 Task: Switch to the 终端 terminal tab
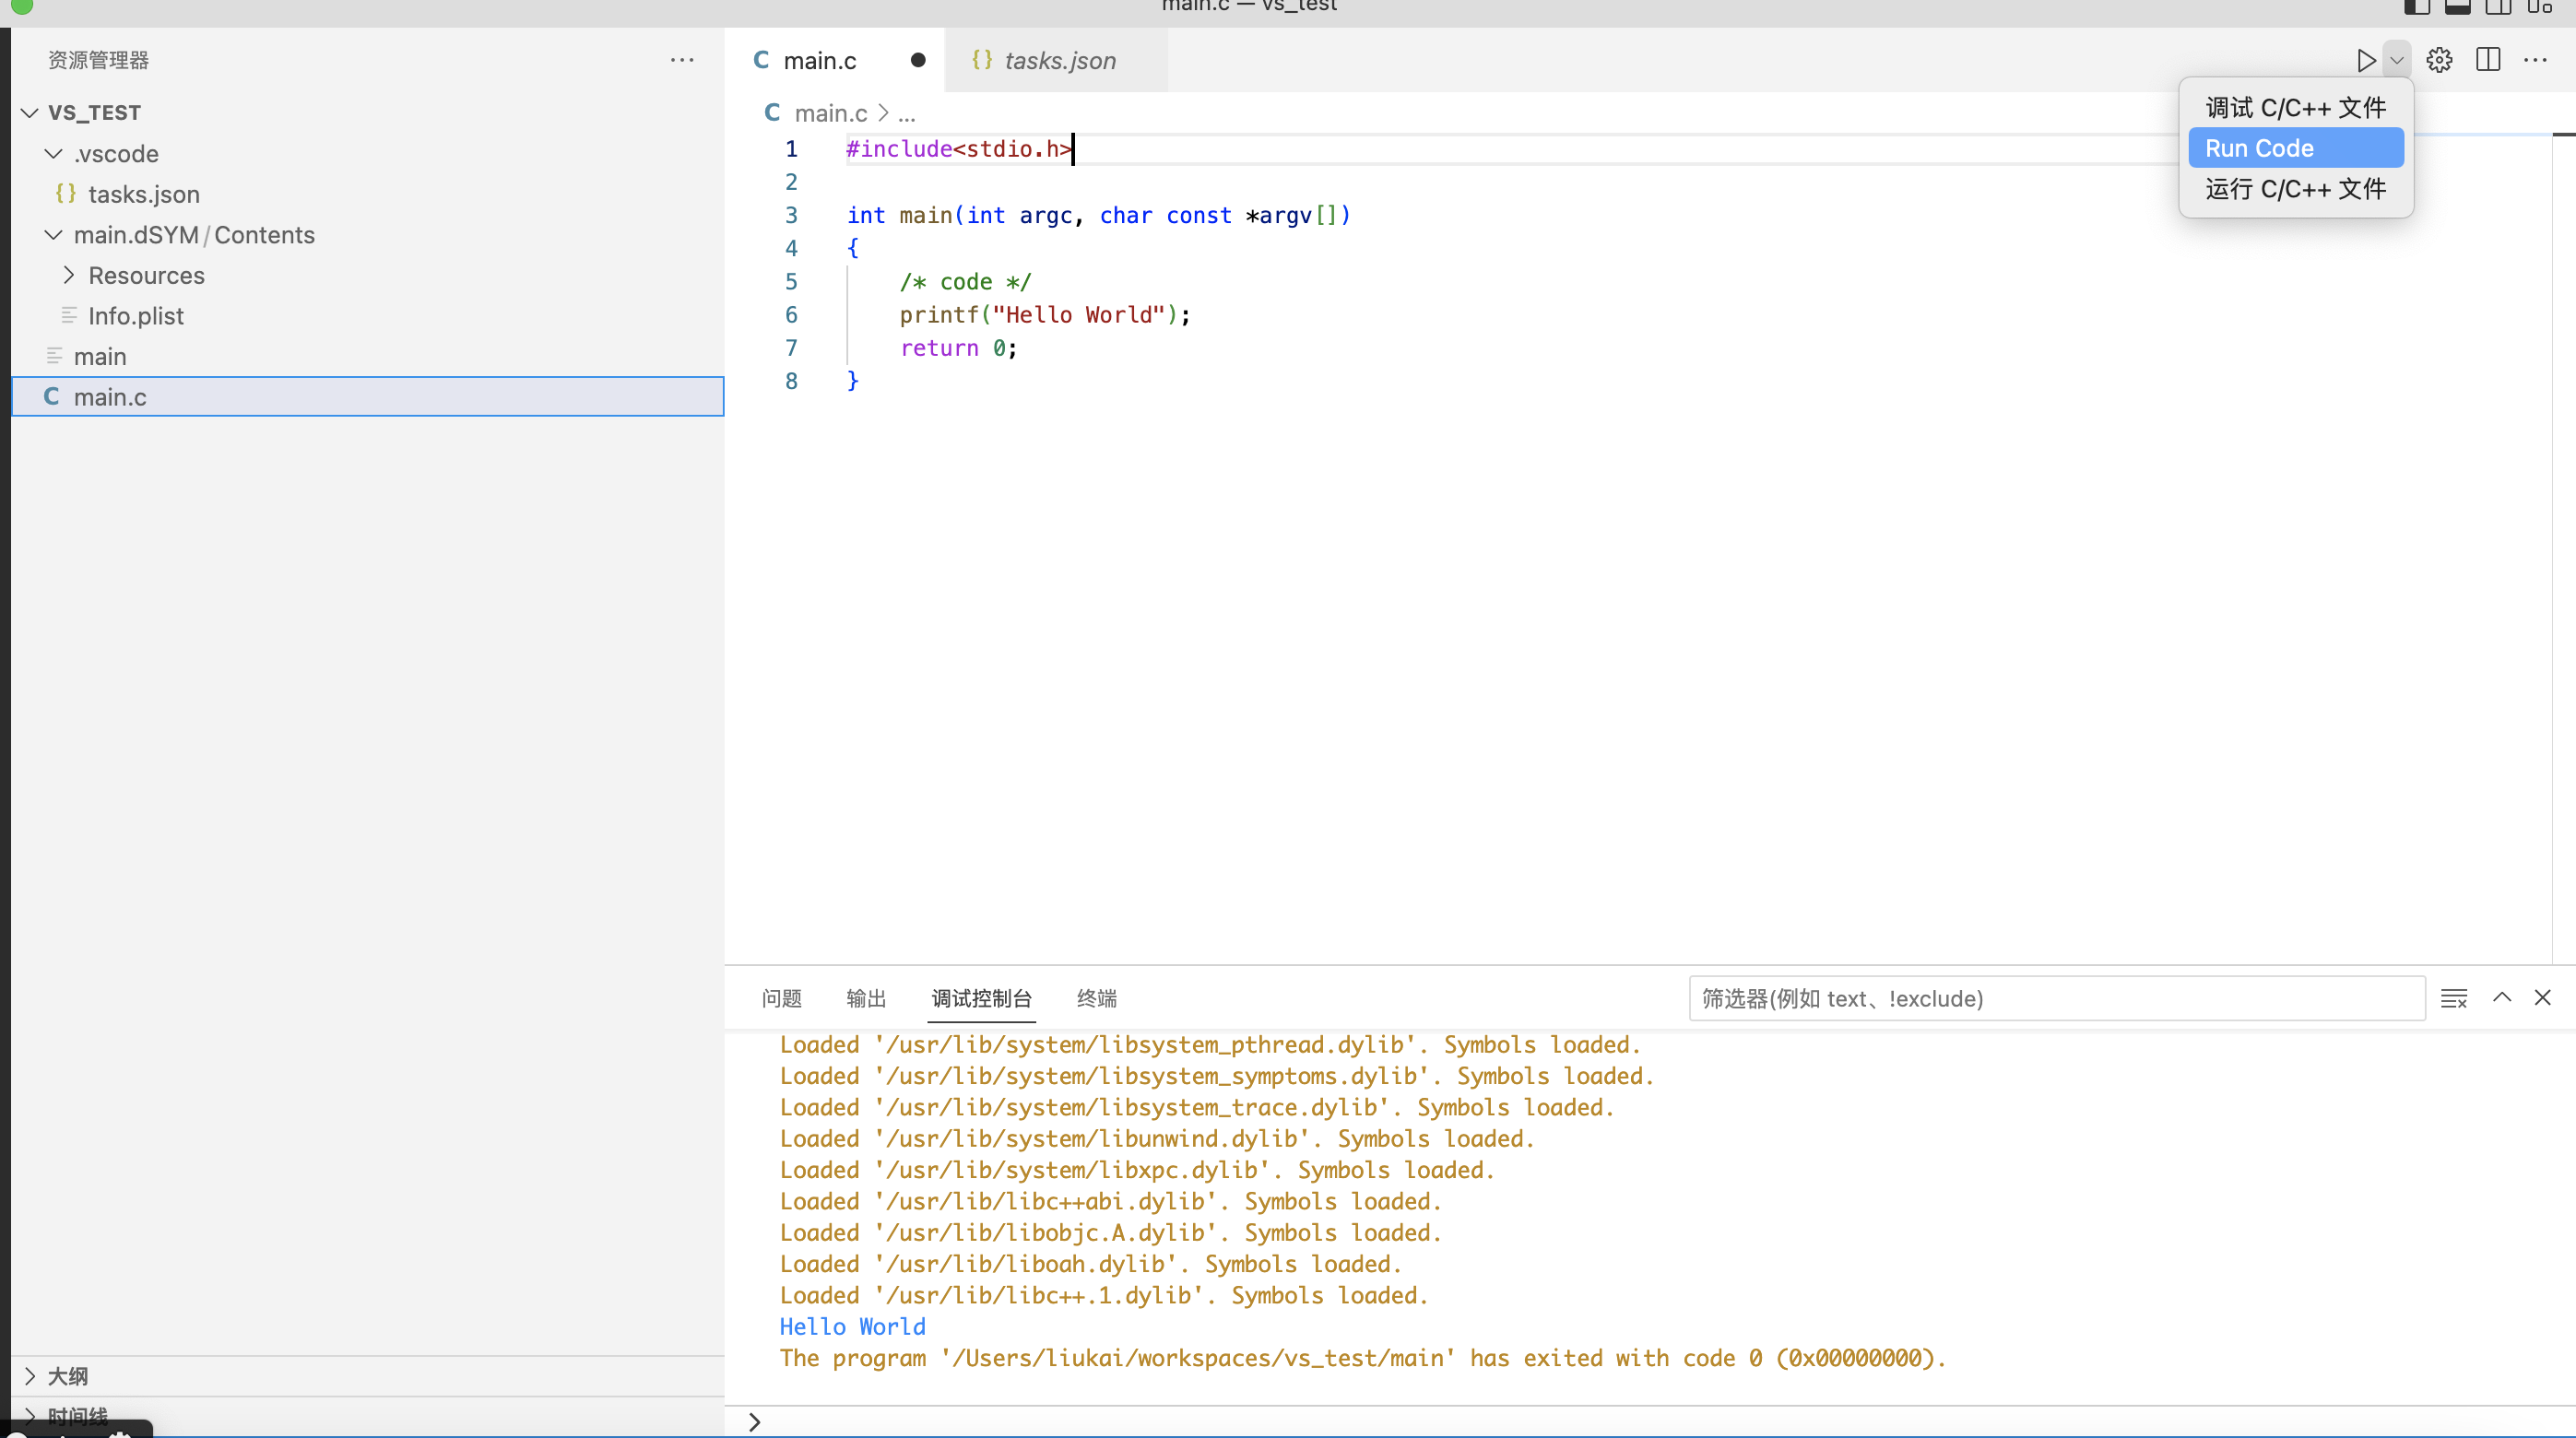point(1096,998)
